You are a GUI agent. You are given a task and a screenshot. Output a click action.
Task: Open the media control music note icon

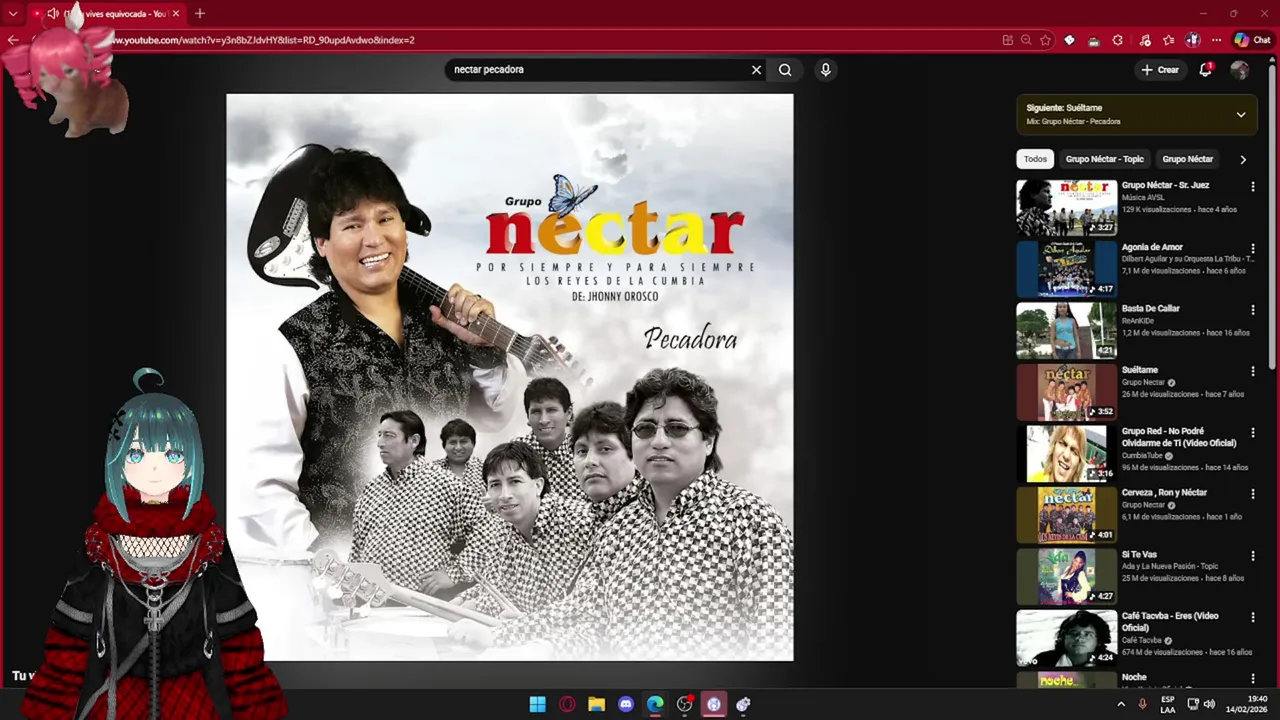(x=1145, y=40)
